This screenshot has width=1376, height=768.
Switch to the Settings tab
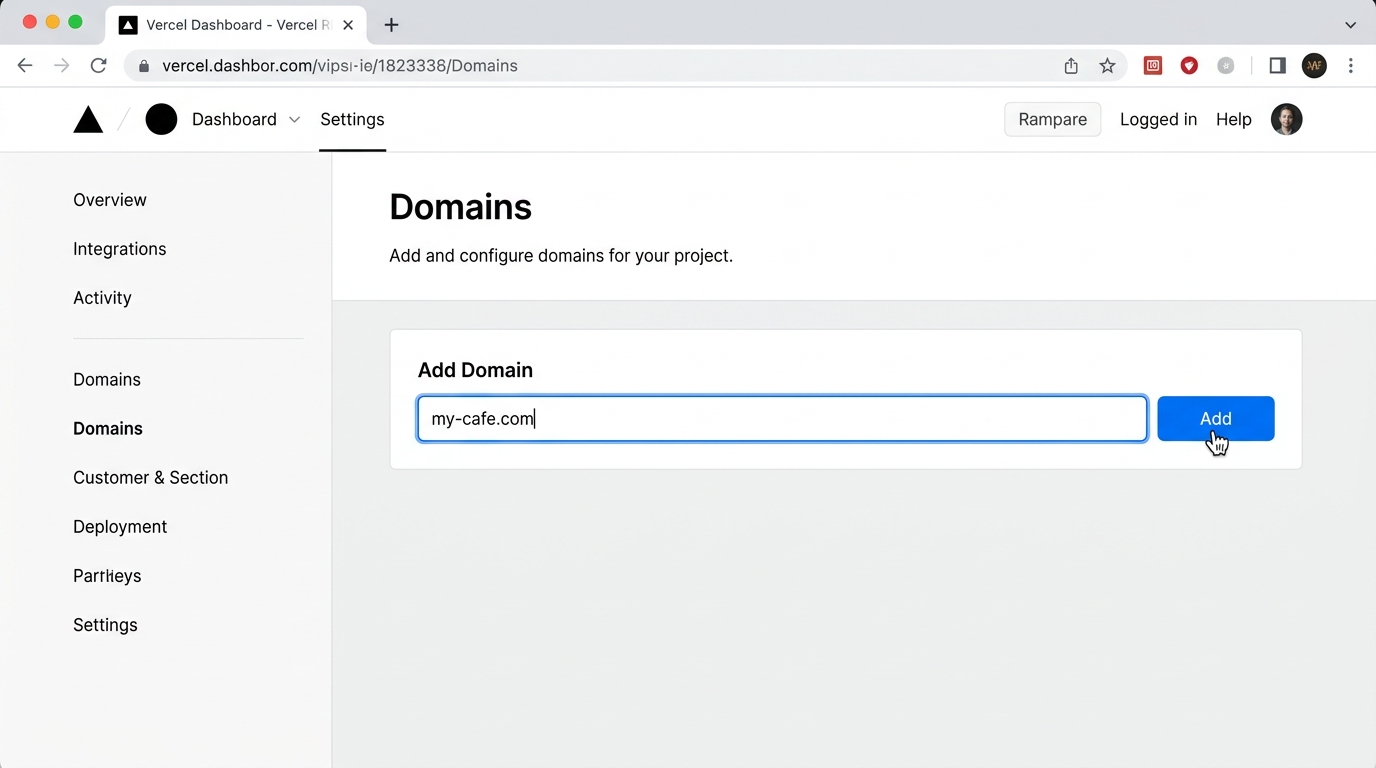pyautogui.click(x=352, y=120)
